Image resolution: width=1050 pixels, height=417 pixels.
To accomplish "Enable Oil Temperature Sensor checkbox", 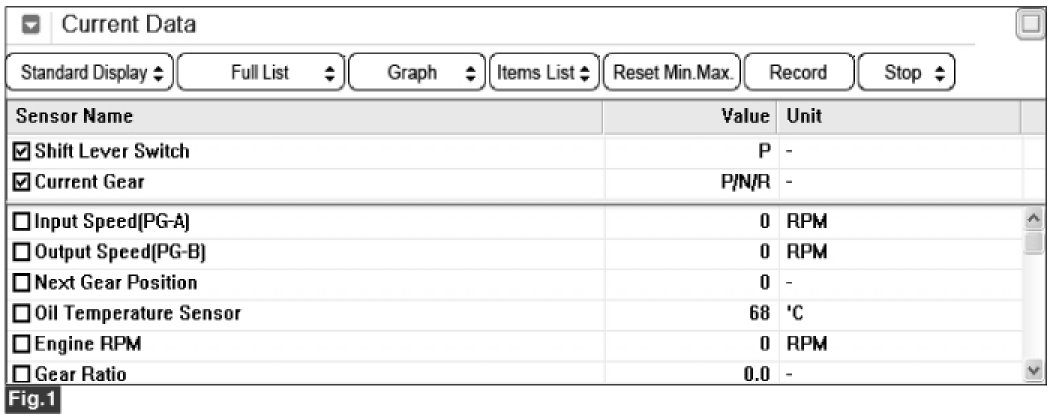I will click(21, 313).
